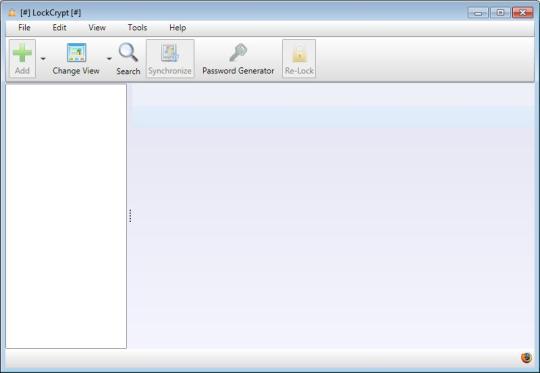Click the green plus Add icon
Viewport: 540px width, 373px height.
point(22,53)
